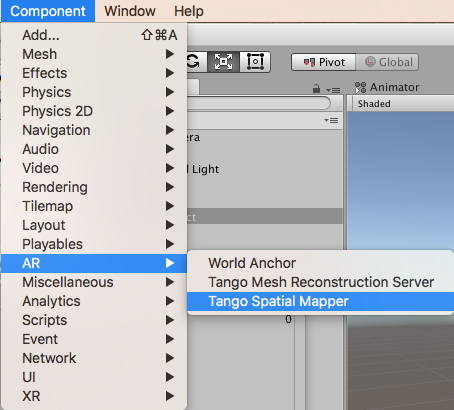The height and width of the screenshot is (410, 454).
Task: Open the Event submenu
Action: 94,339
